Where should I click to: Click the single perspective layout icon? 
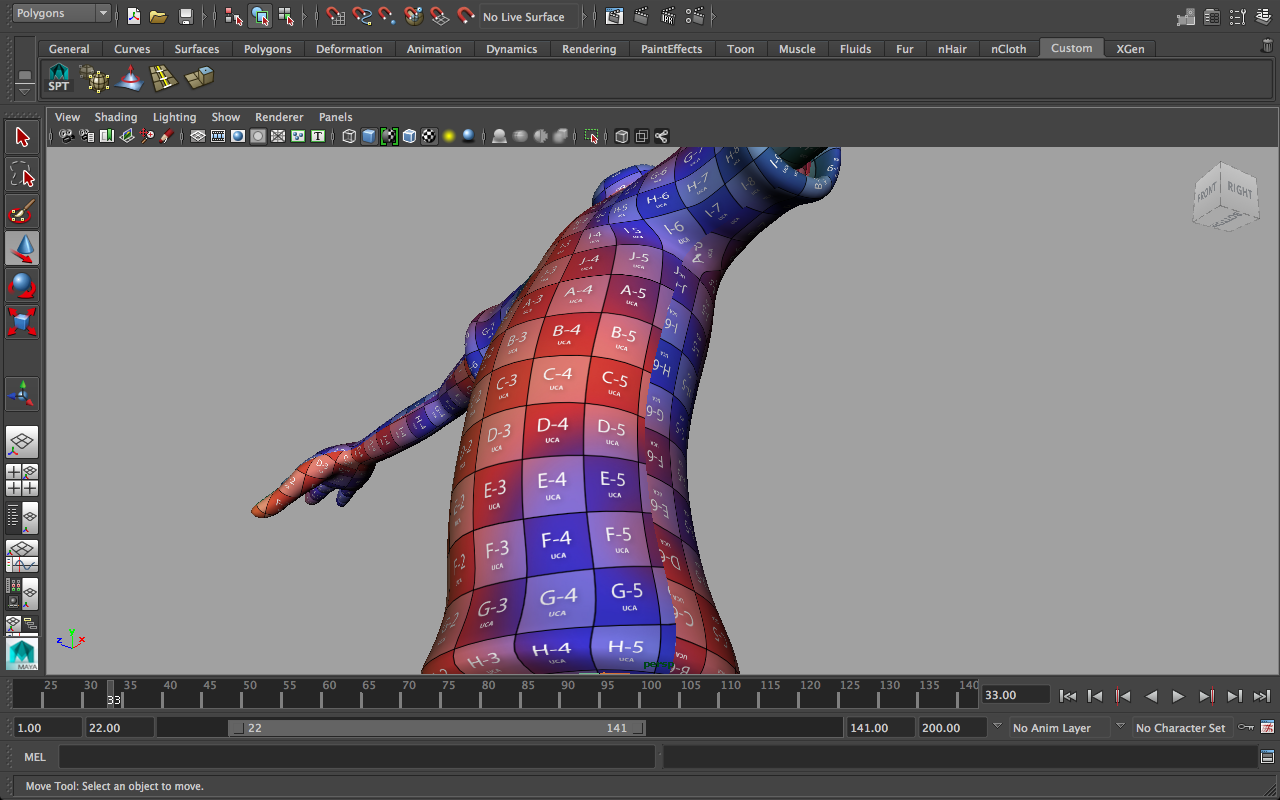22,442
